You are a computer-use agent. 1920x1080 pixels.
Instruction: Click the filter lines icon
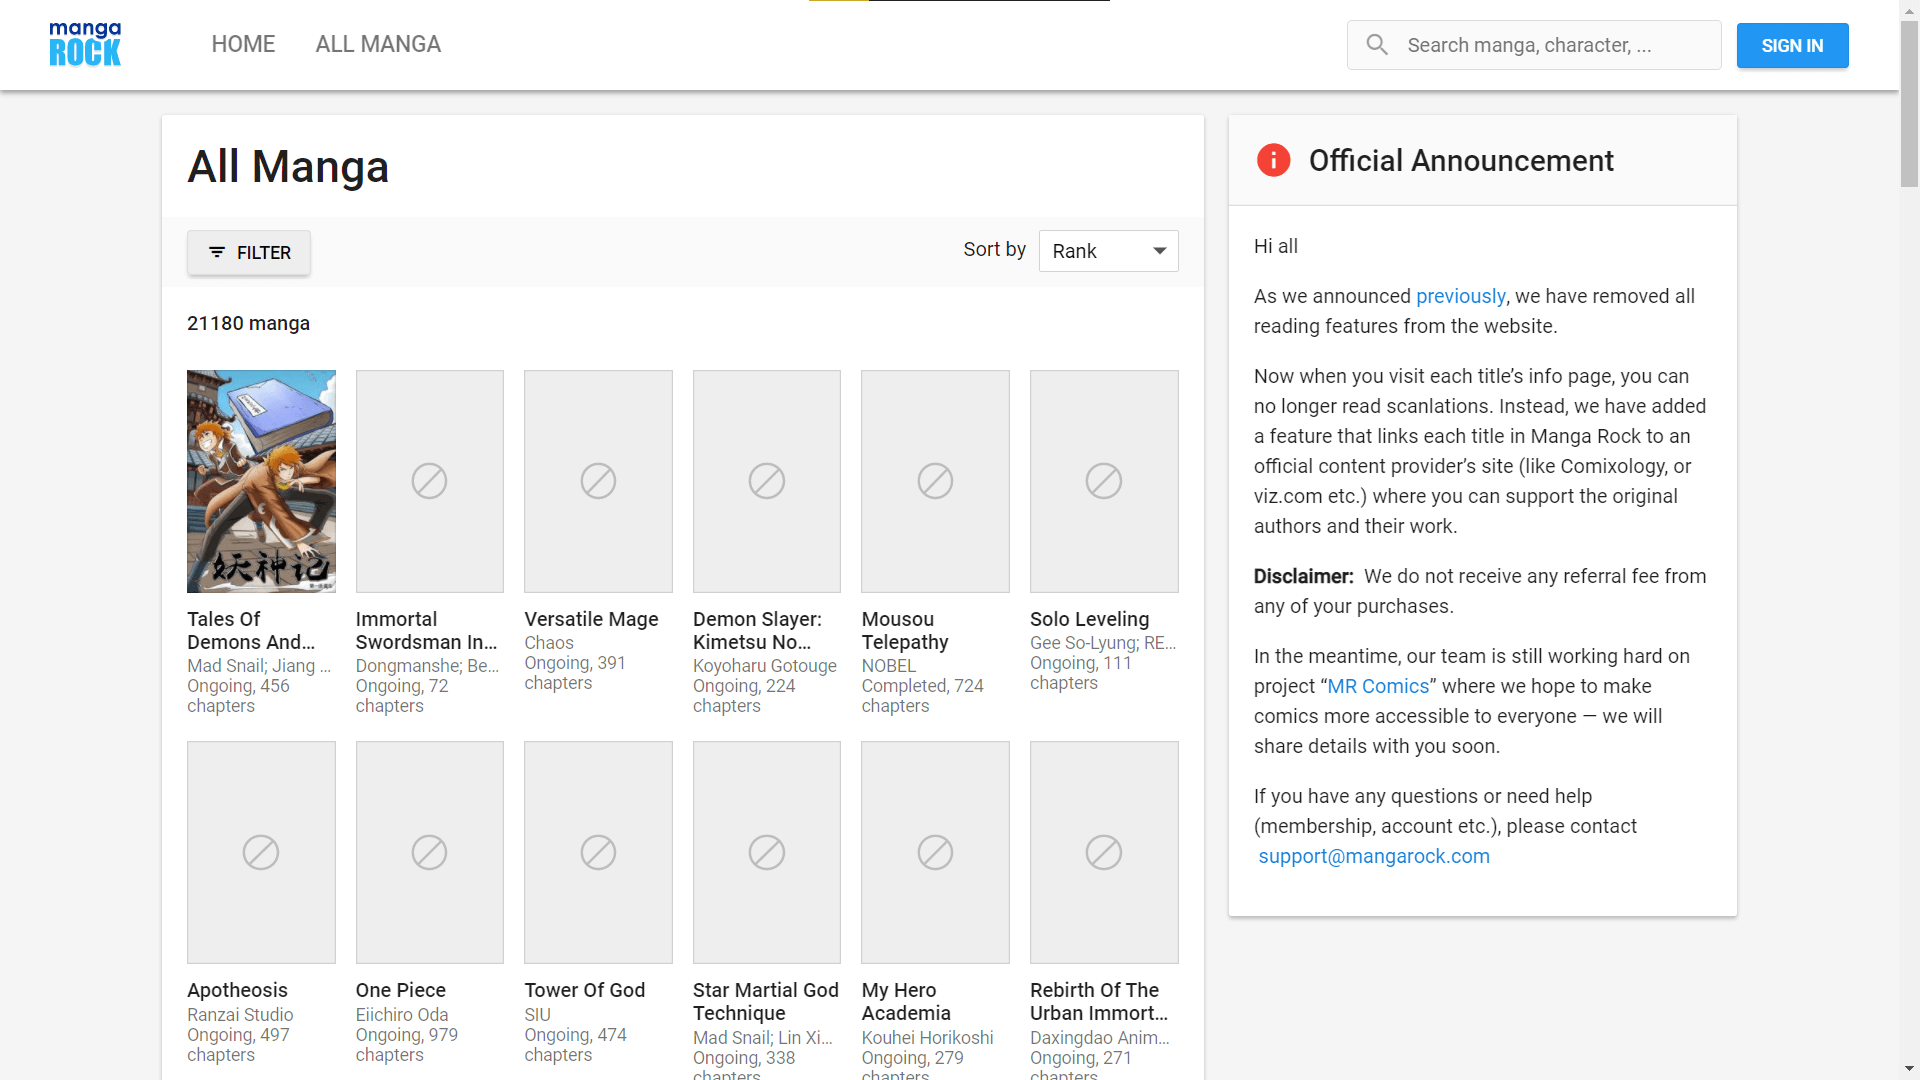coord(217,252)
